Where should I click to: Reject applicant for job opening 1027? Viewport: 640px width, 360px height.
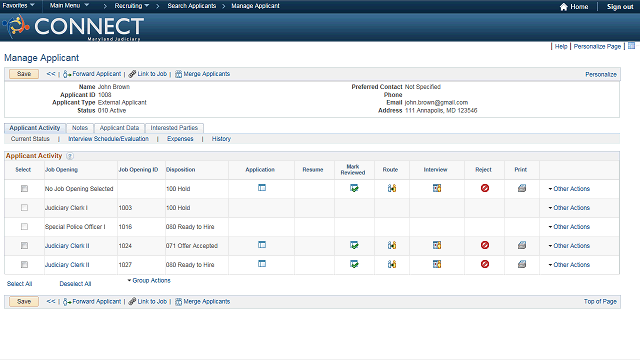[484, 264]
